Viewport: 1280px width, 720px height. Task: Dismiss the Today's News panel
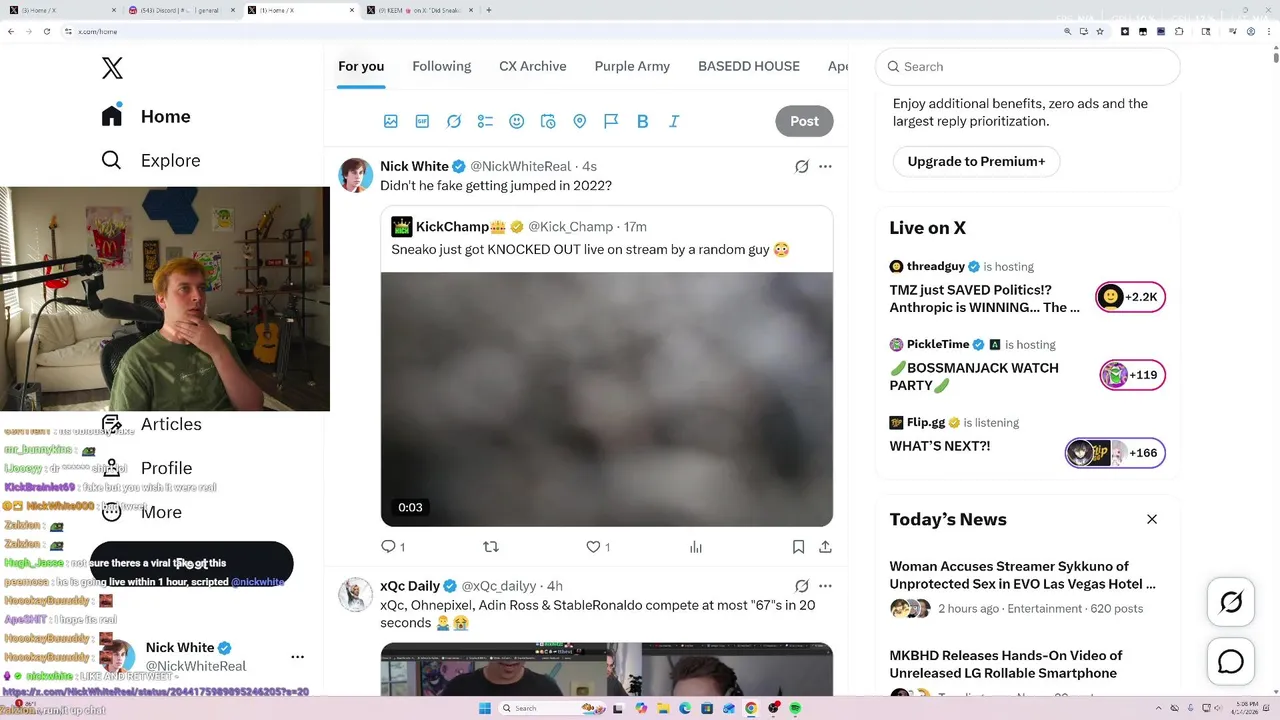pos(1152,519)
